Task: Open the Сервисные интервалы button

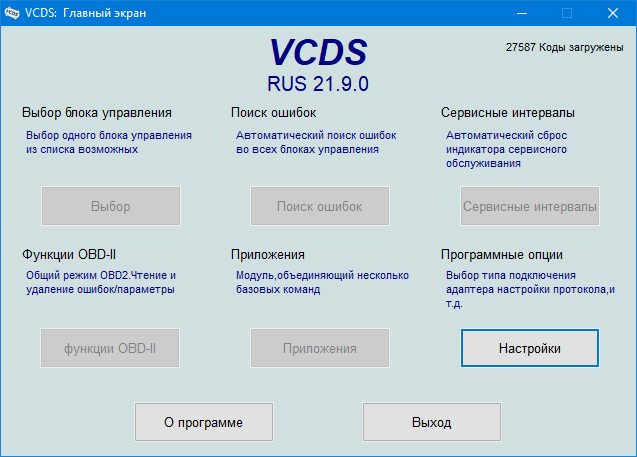Action: (x=530, y=206)
